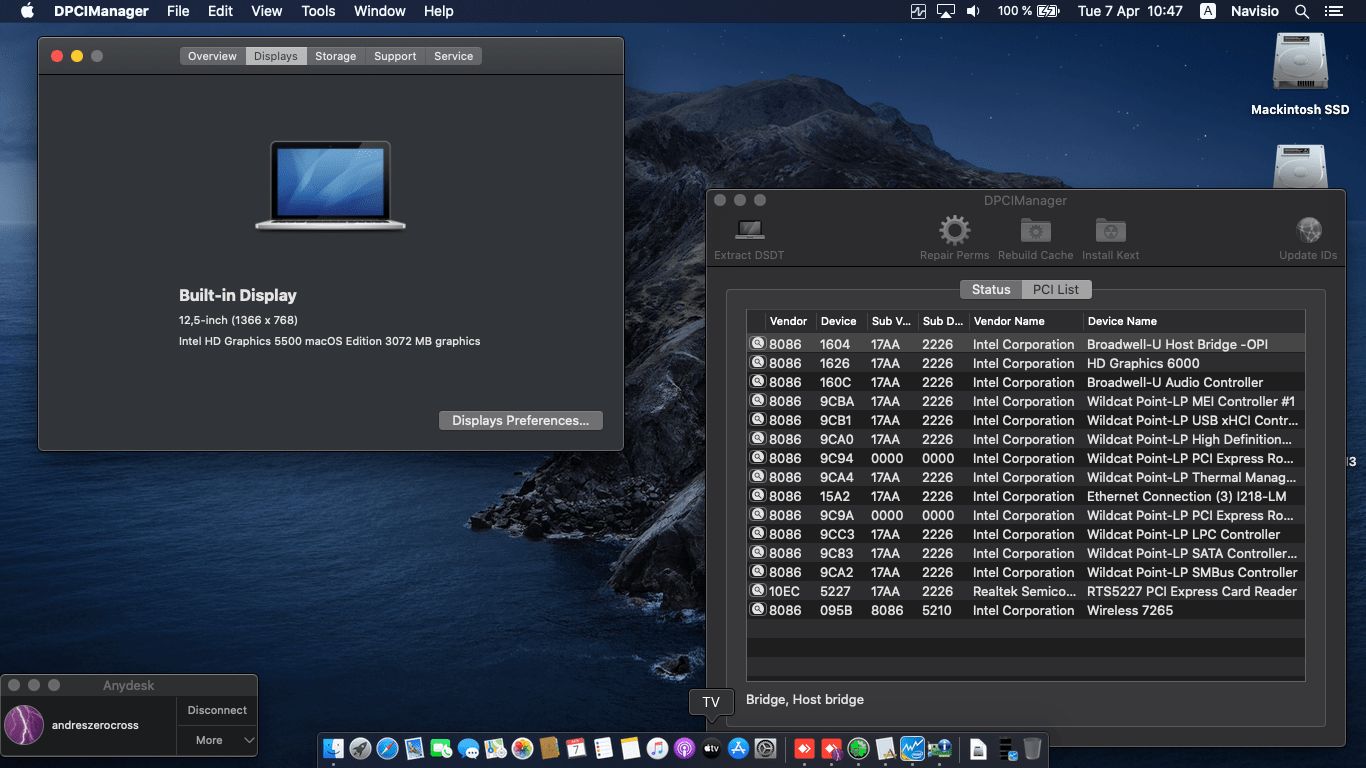
Task: Open Apple TV app from the dock
Action: (x=711, y=748)
